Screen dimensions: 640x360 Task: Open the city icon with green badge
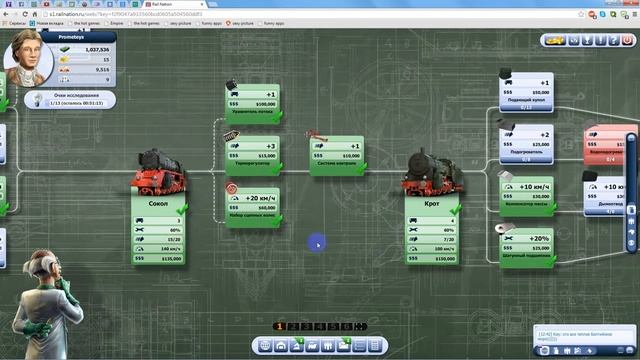[297, 346]
